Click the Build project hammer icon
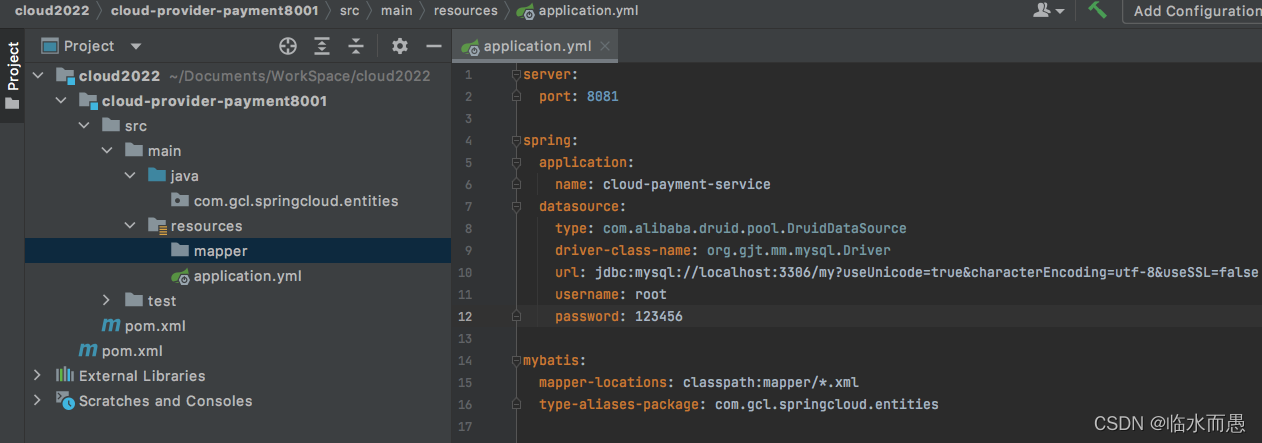The image size is (1262, 443). coord(1098,10)
